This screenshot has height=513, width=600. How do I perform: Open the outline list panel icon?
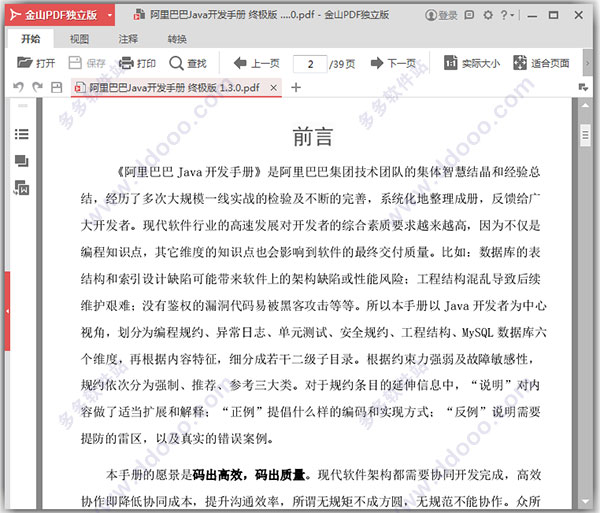[x=22, y=134]
